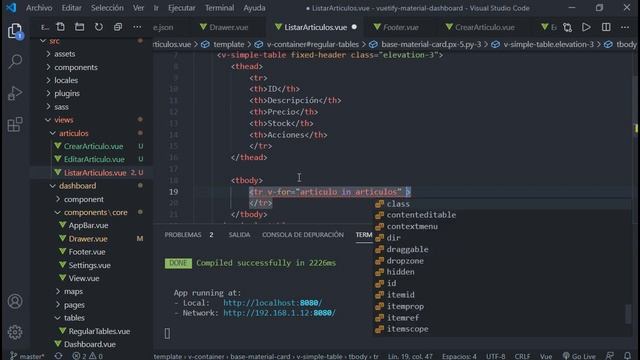The image size is (640, 360).
Task: Refresh the explorer file tree
Action: click(99, 27)
